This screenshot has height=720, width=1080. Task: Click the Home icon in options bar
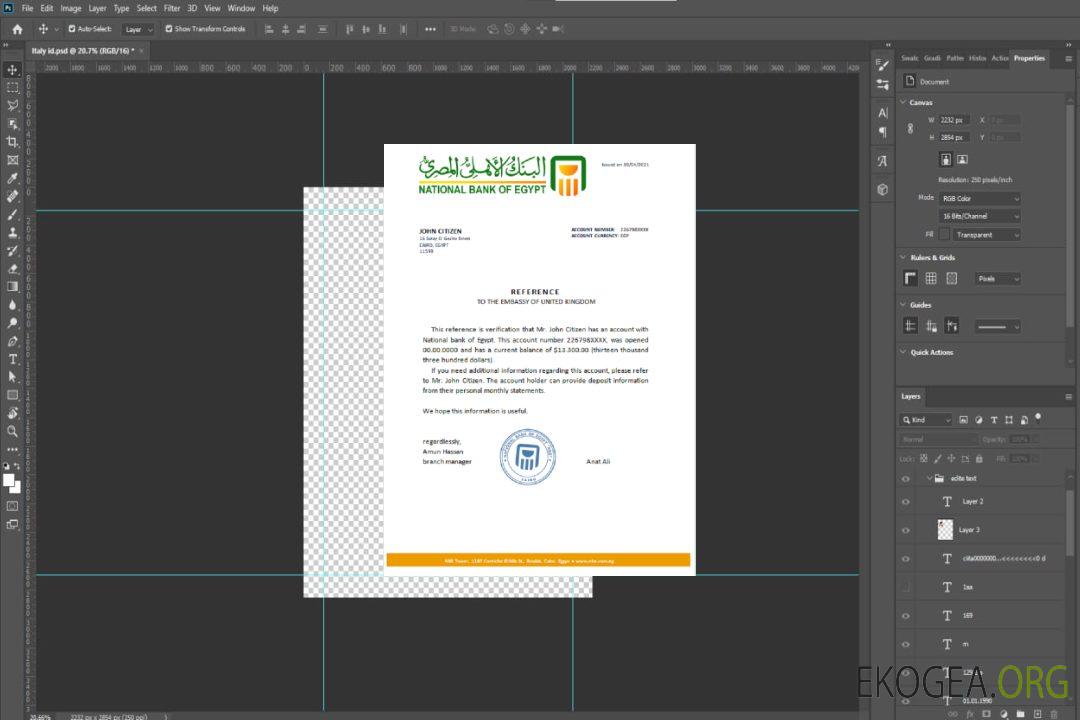coord(17,29)
